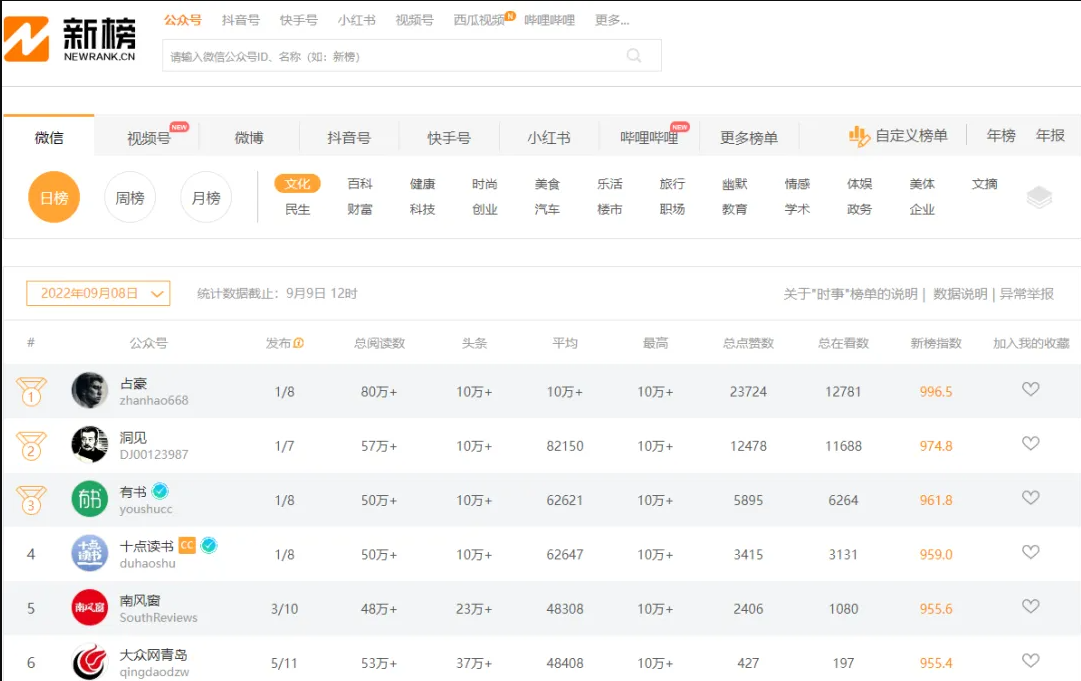
Task: Open the 更多榜单 tab
Action: [x=749, y=137]
